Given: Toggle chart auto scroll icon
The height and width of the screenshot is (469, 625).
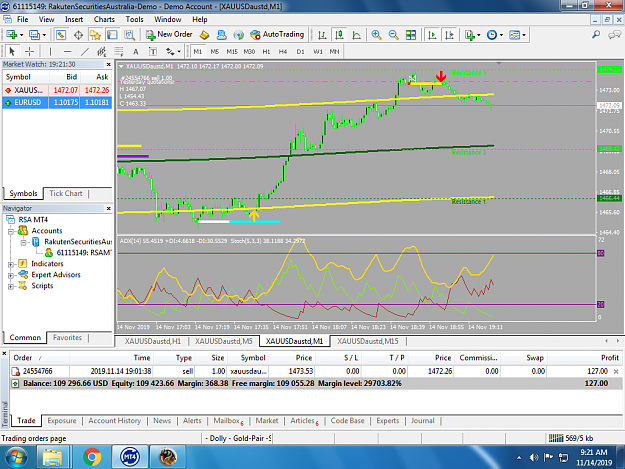Looking at the screenshot, I should point(432,35).
